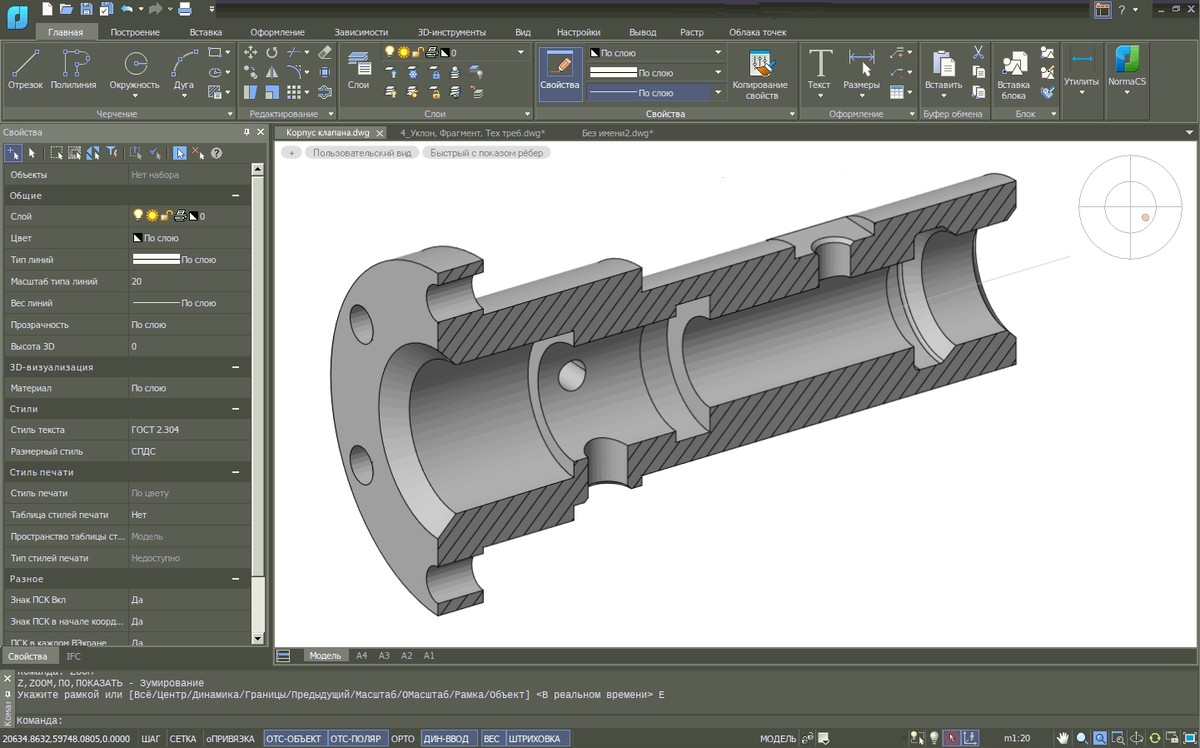Toggle ОРТО mode
The image size is (1200, 748).
pos(403,739)
